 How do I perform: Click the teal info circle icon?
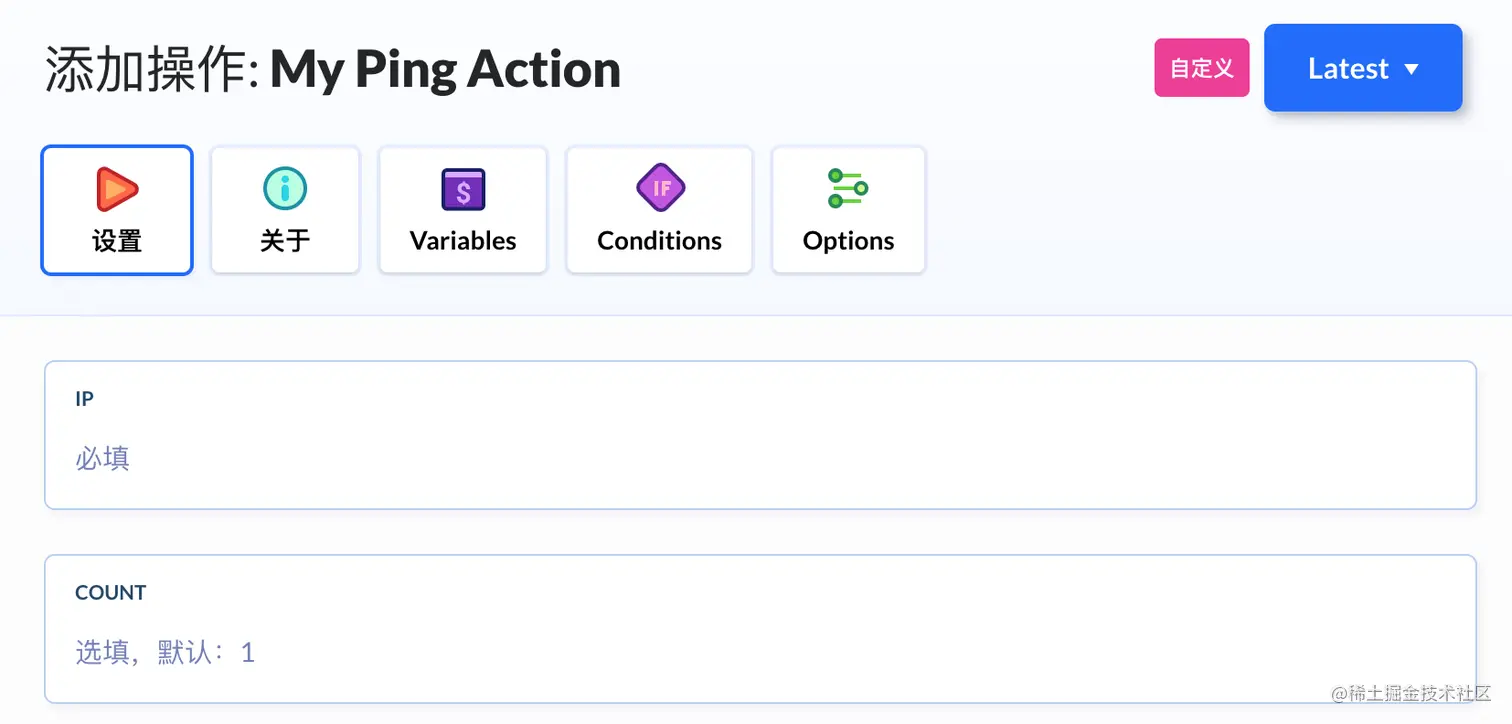pos(285,188)
